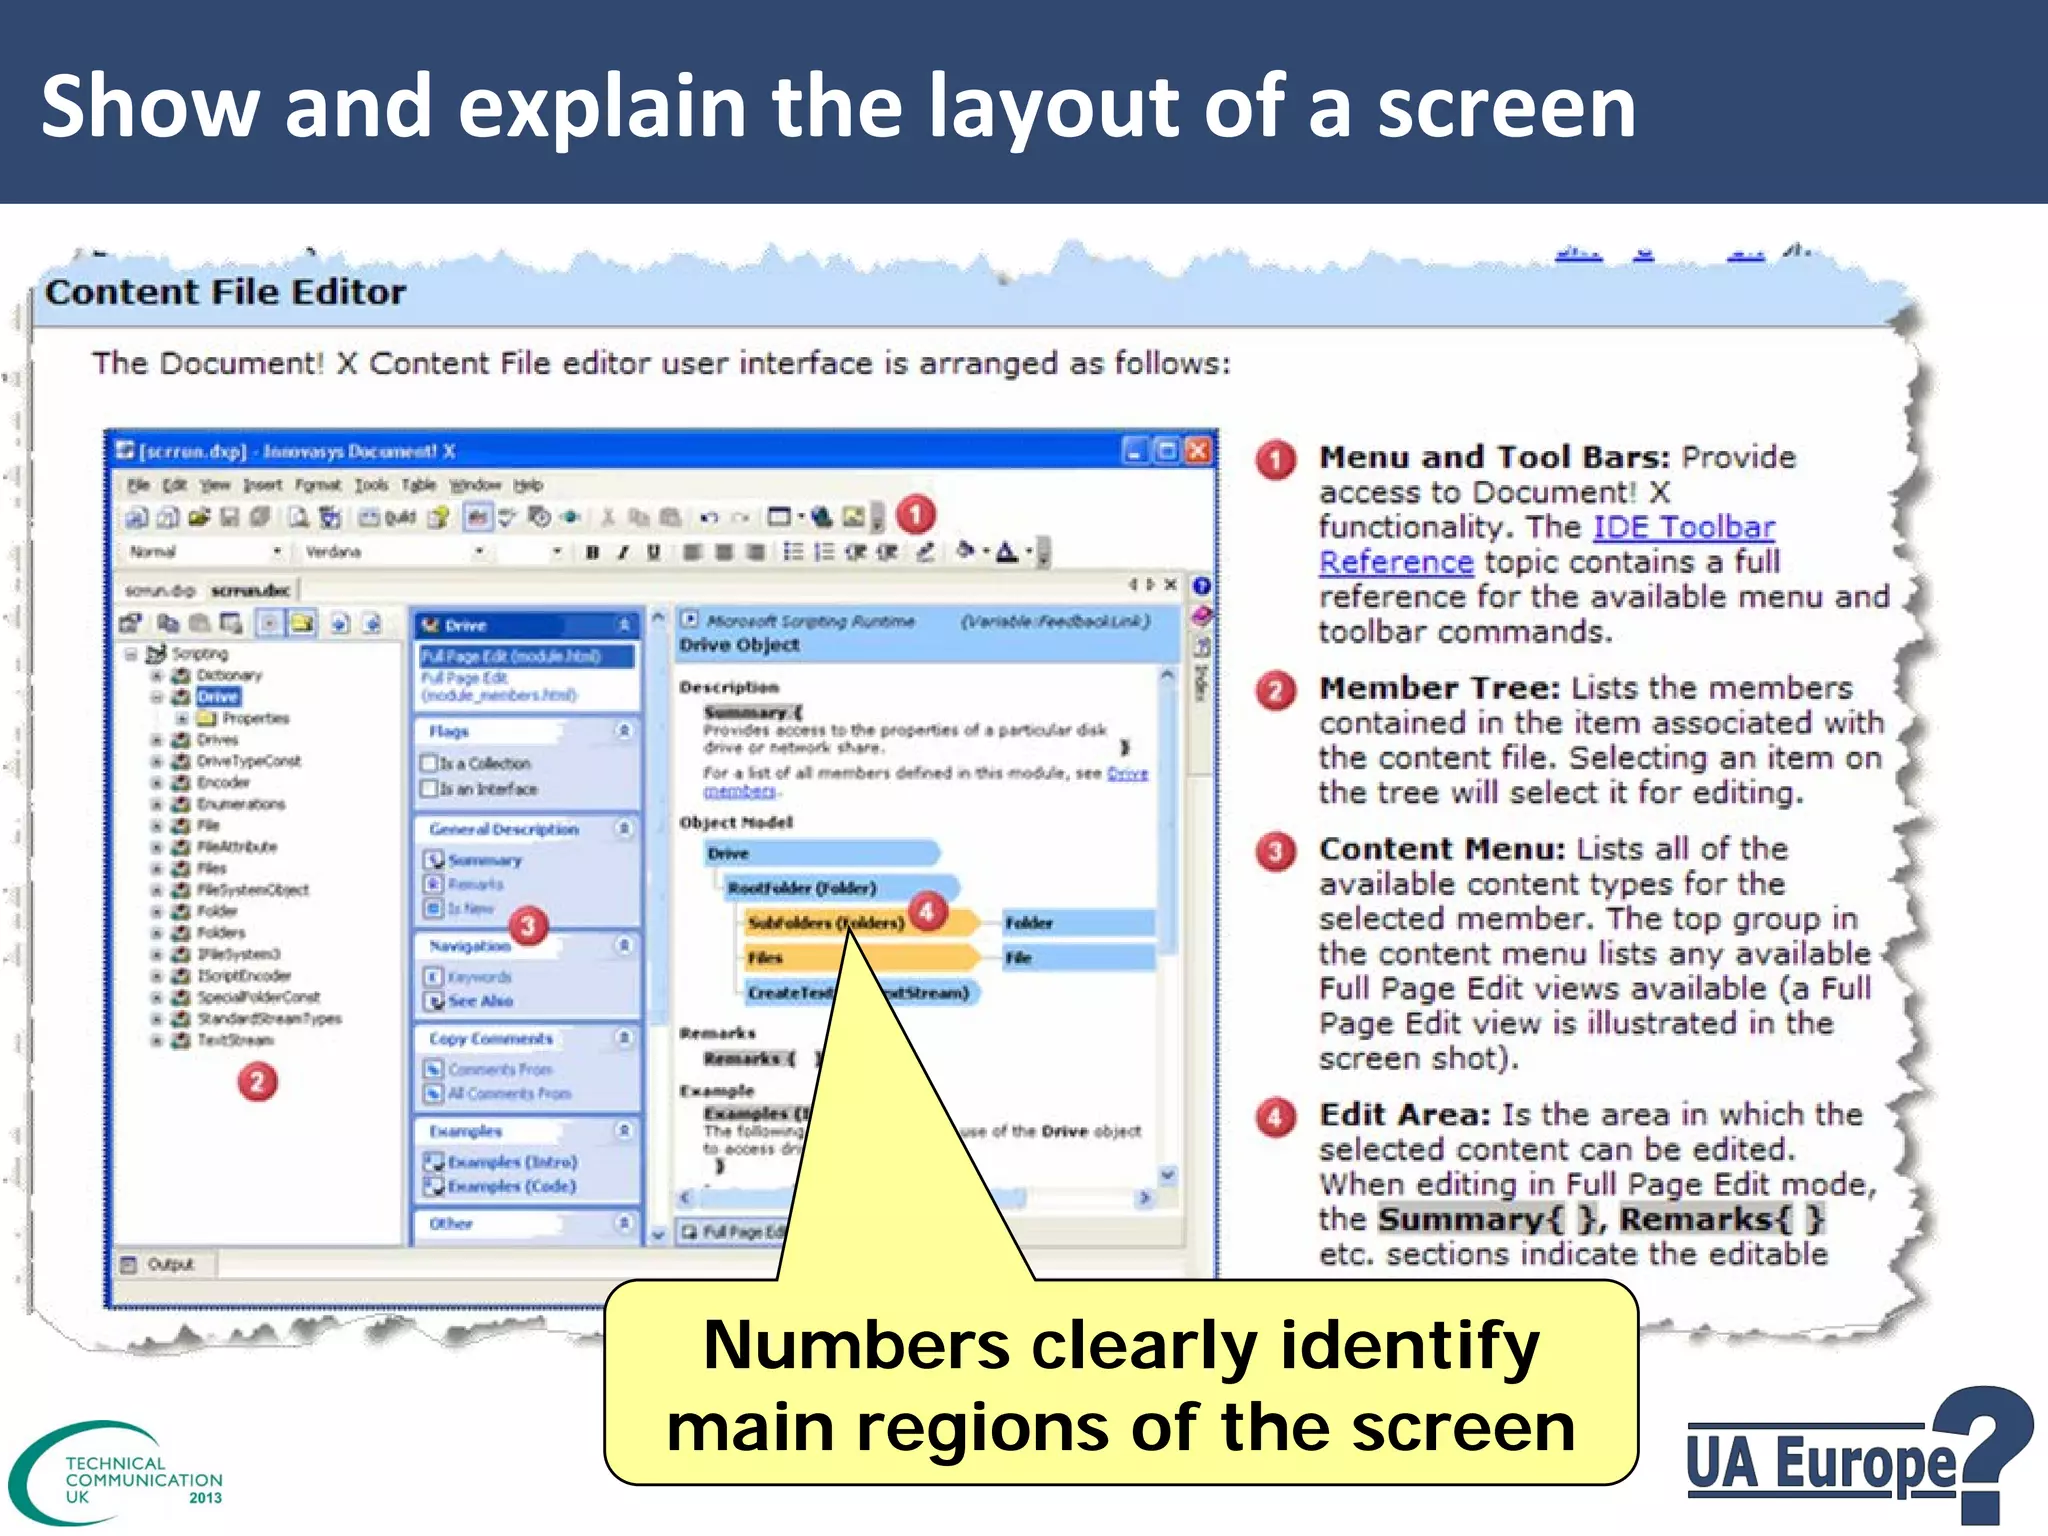Screen dimensions: 2048x1536
Task: Click the Print Preview magnifier icon
Action: (298, 517)
